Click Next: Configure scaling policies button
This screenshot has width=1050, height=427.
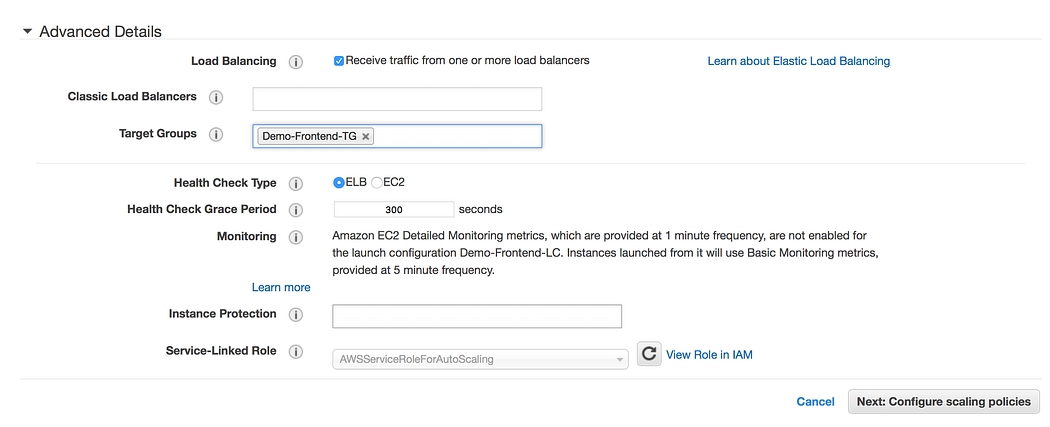tap(943, 402)
